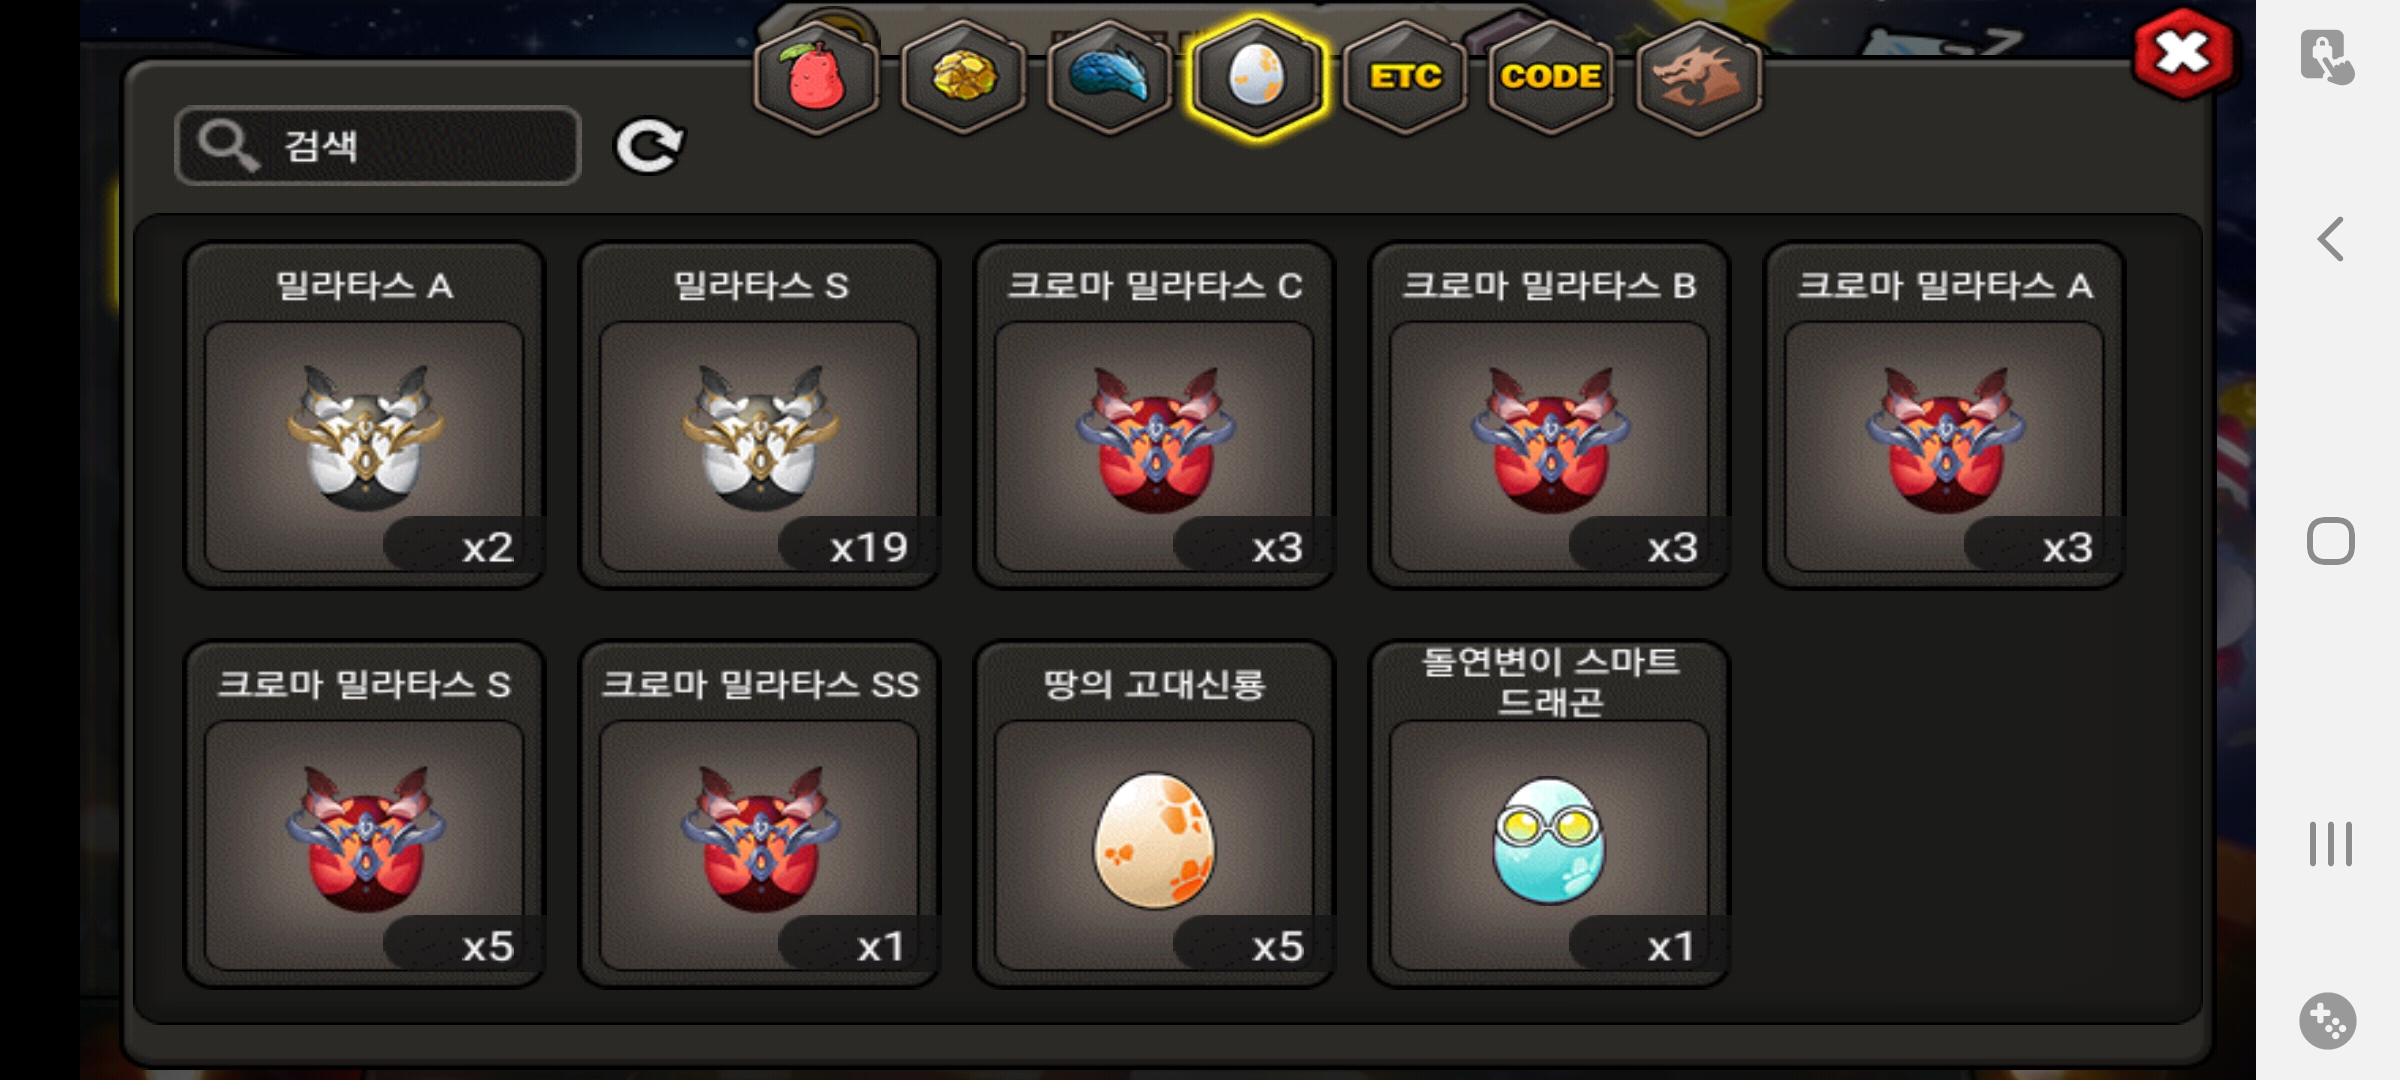
Task: Select the egg inventory tab
Action: pyautogui.click(x=1257, y=78)
